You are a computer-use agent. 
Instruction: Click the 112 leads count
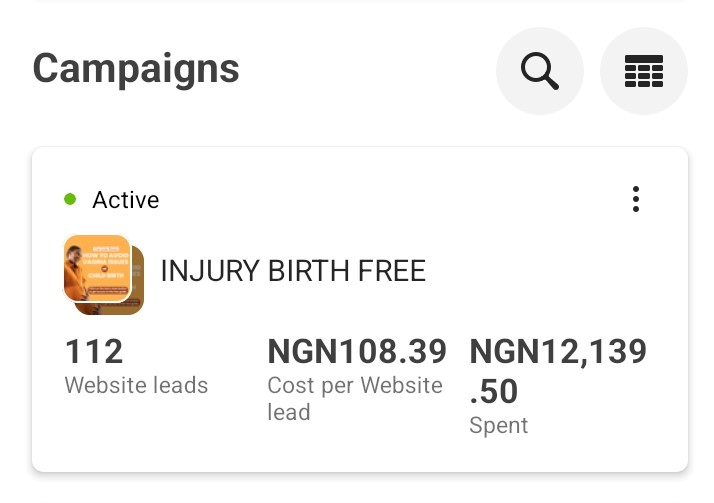[94, 352]
